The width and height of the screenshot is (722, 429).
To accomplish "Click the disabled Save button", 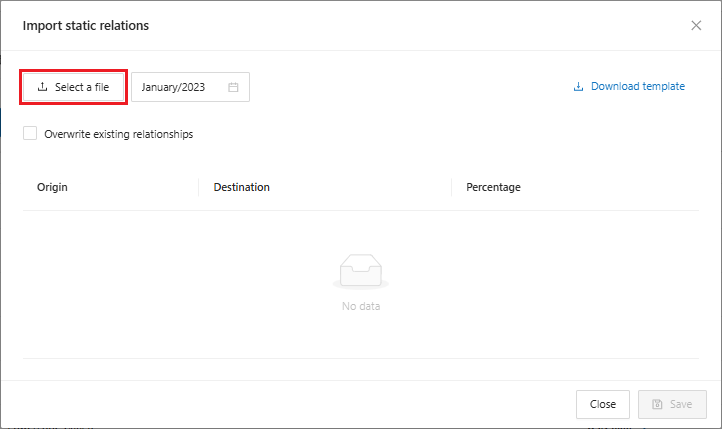I will click(x=672, y=404).
